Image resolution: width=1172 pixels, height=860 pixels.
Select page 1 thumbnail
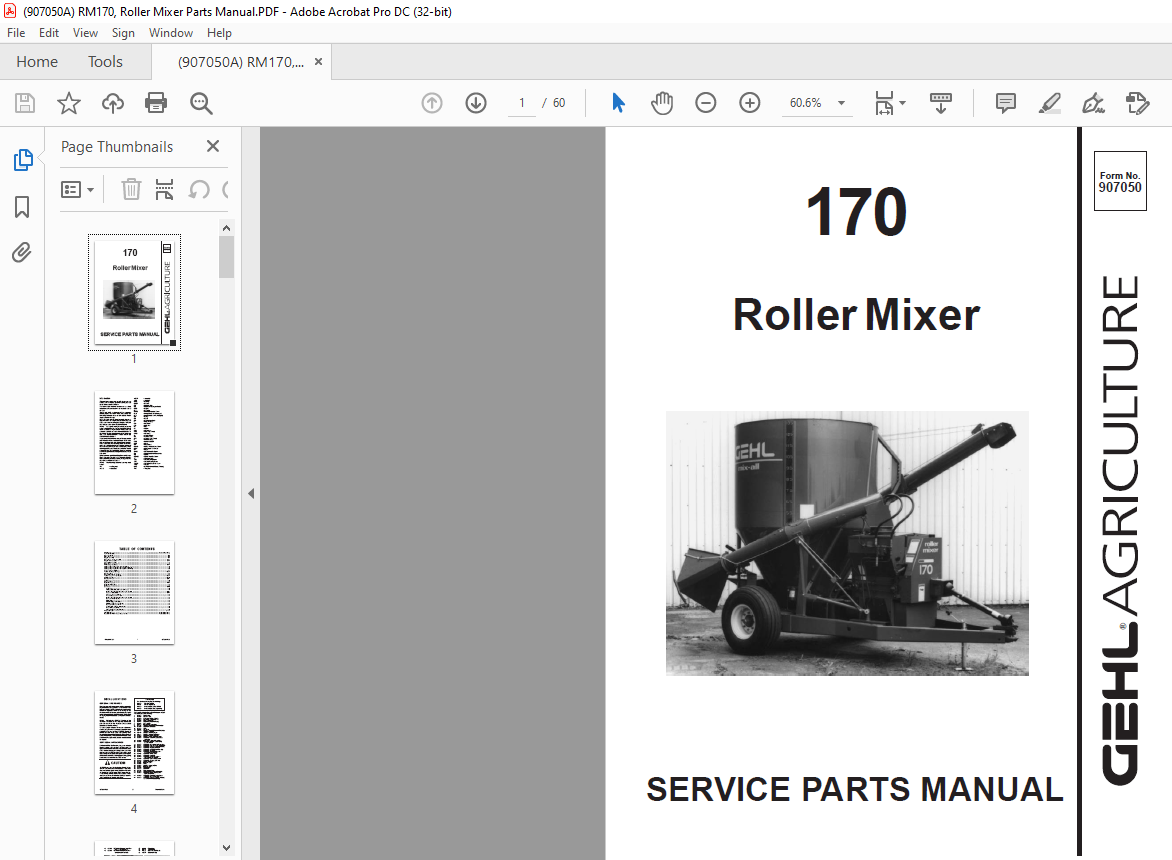(x=135, y=292)
